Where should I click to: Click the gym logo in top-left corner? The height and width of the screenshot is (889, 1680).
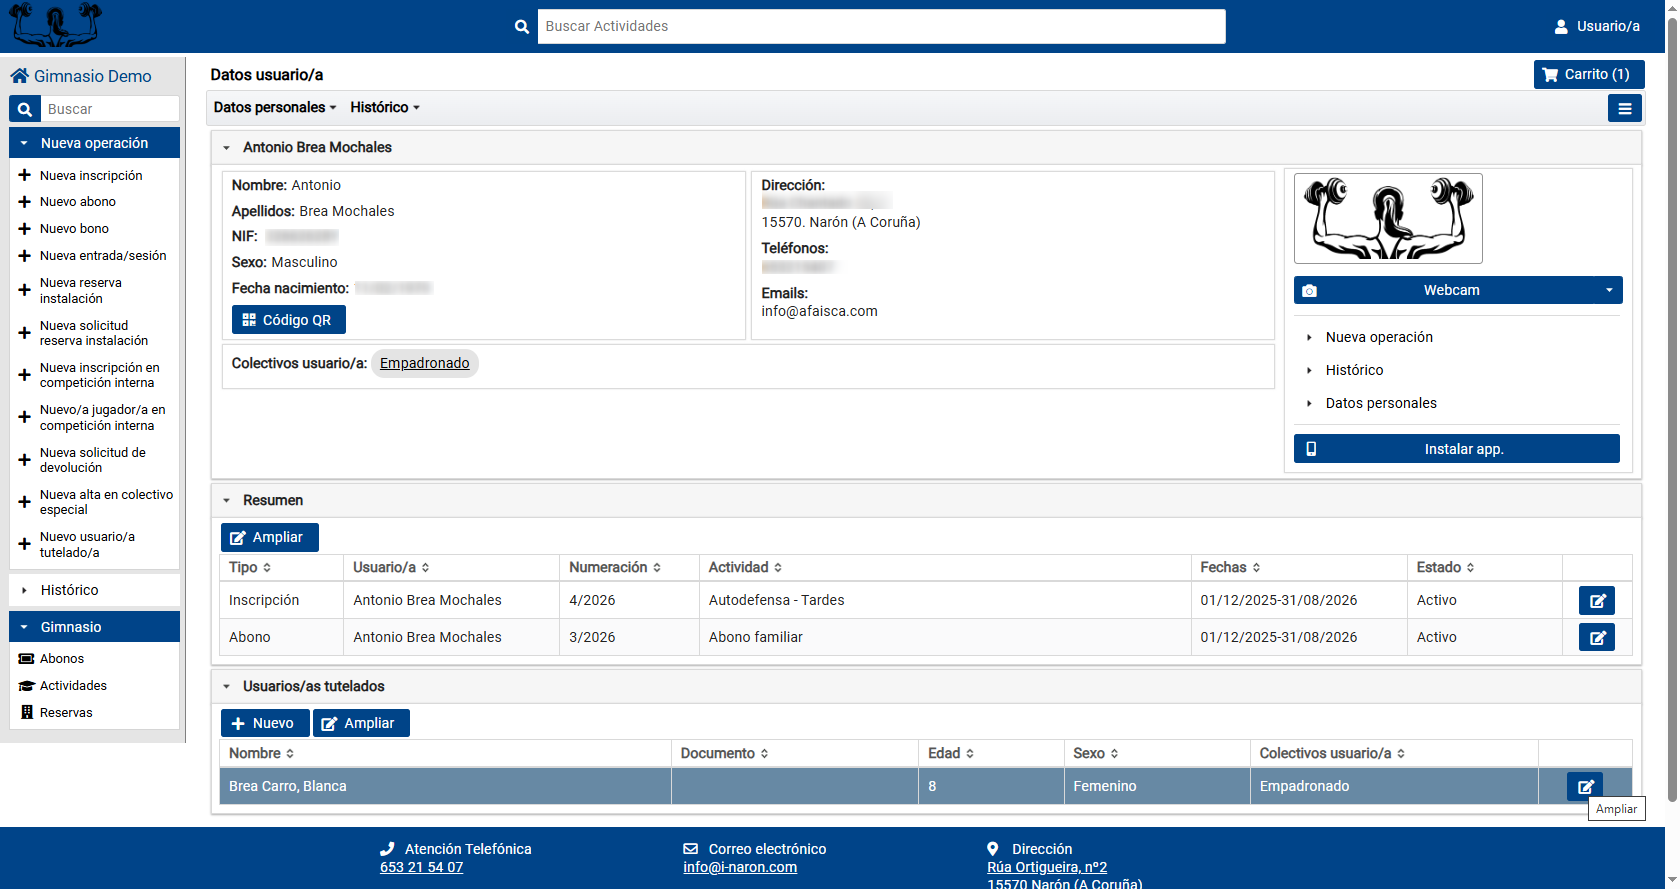coord(56,25)
